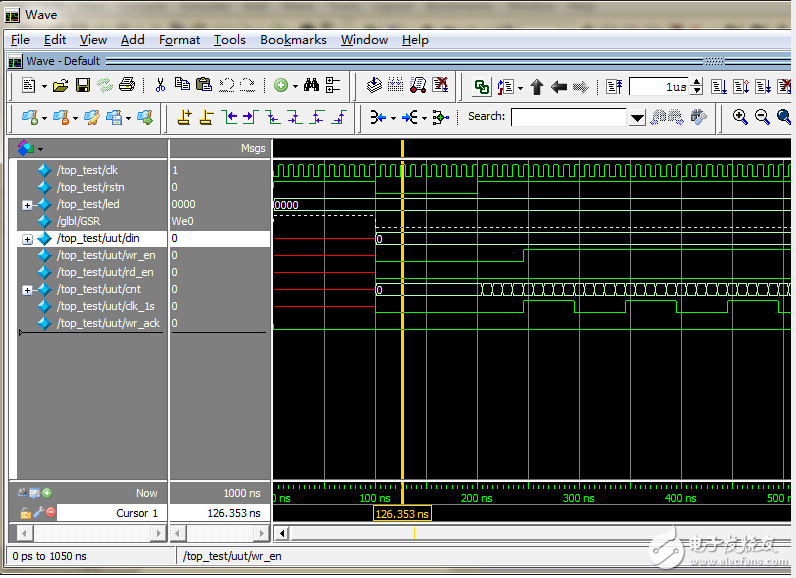
Task: Click the Zoom In magnifier icon
Action: [740, 117]
